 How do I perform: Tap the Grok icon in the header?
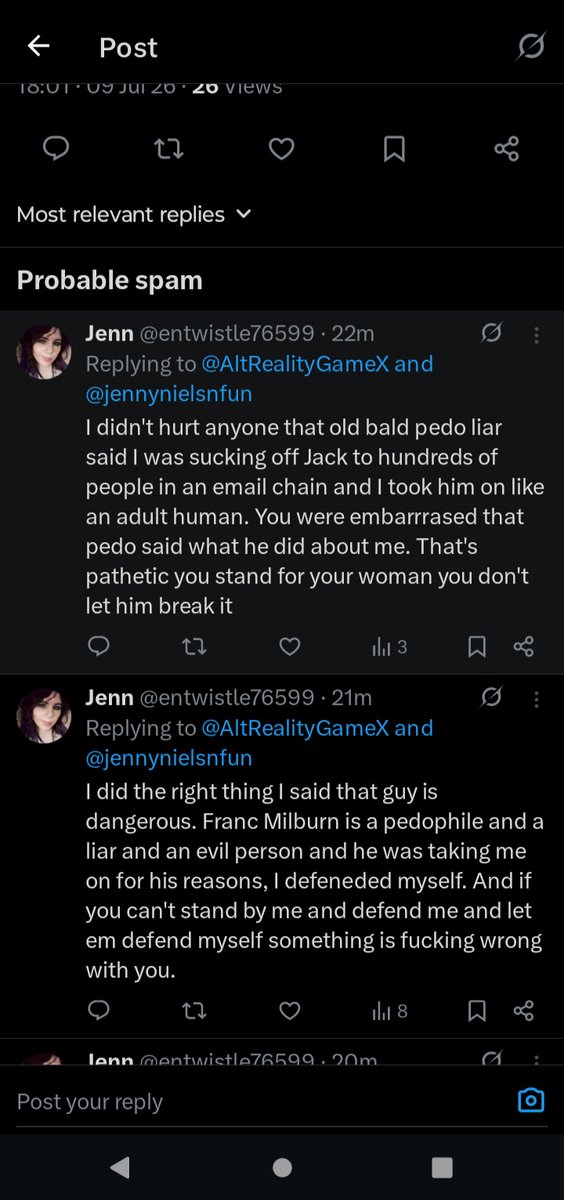[532, 46]
